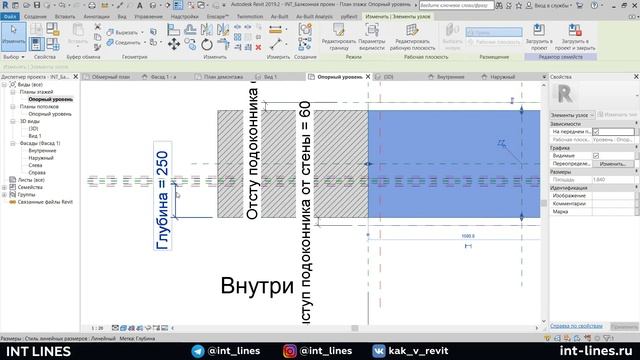Open the 'Файл' menu tab
The image size is (640, 360).
[x=10, y=17]
